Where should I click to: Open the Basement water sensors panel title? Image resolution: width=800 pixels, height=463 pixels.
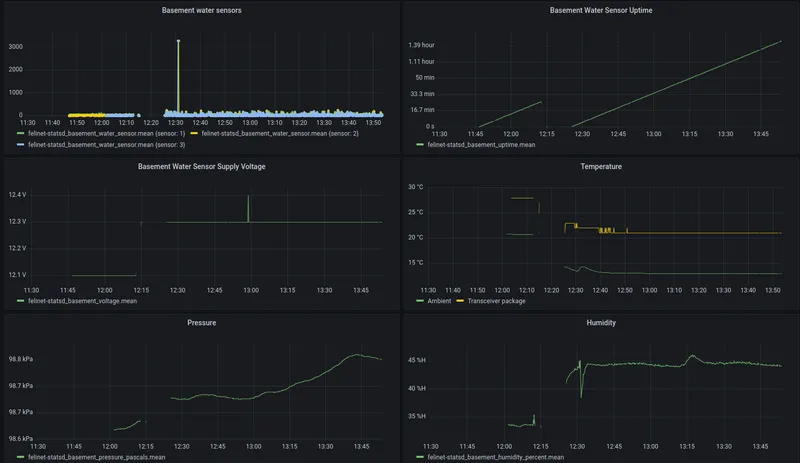[202, 10]
